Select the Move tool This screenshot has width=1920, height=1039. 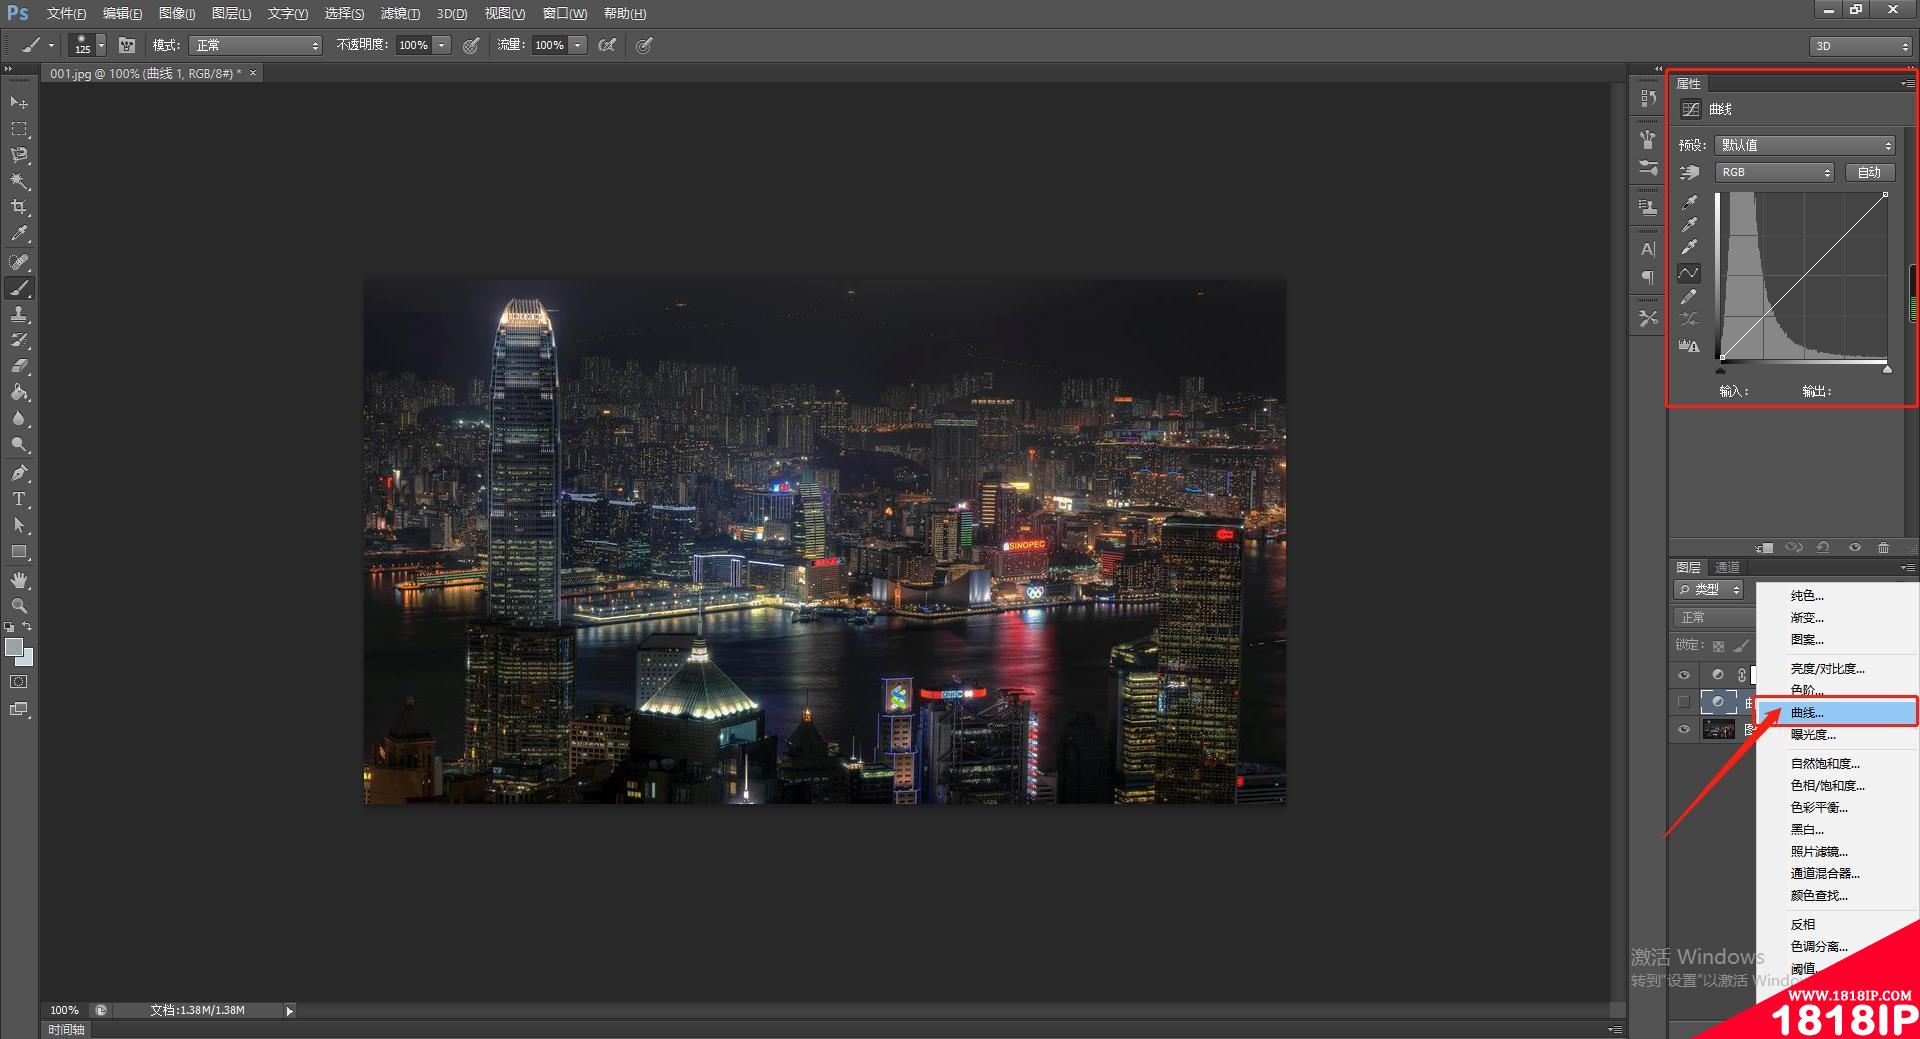19,102
